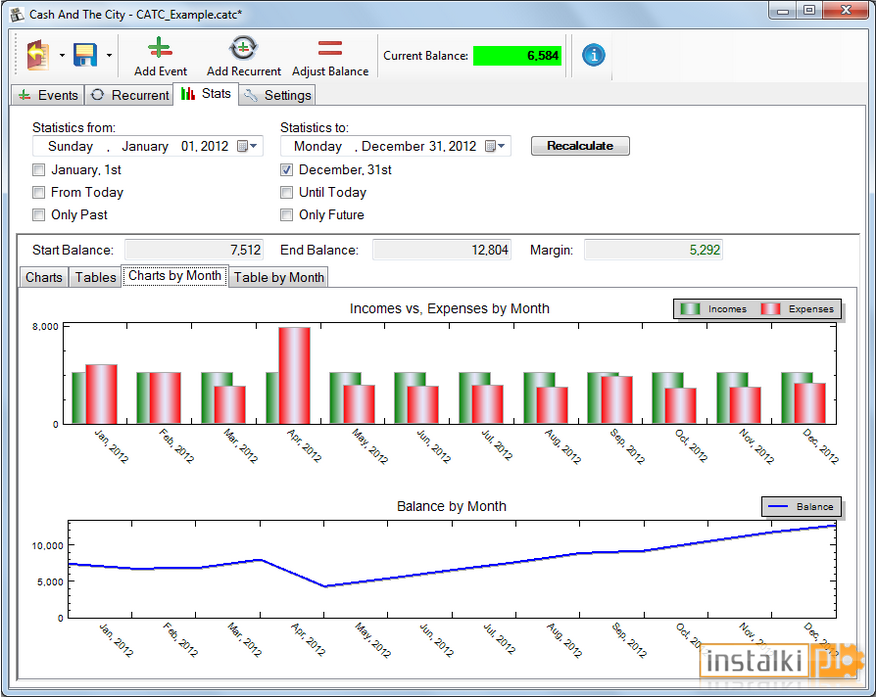This screenshot has width=877, height=698.
Task: Click the blue floppy disk save icon
Action: tap(86, 55)
